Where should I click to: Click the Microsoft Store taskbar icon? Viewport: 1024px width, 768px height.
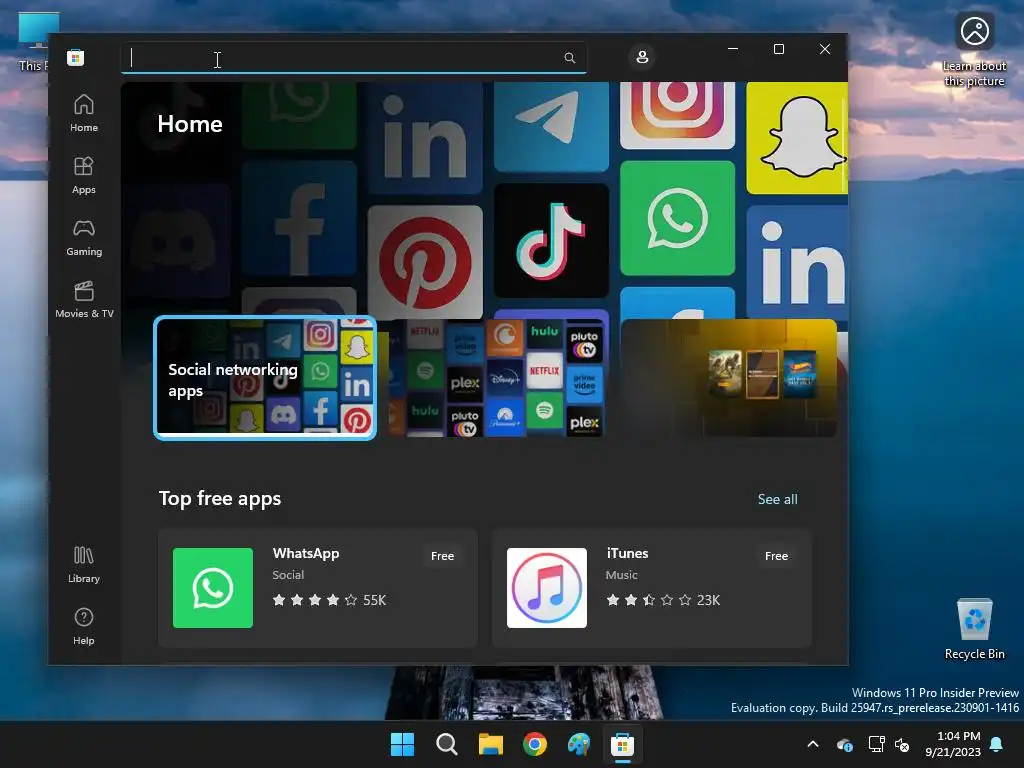pyautogui.click(x=622, y=744)
